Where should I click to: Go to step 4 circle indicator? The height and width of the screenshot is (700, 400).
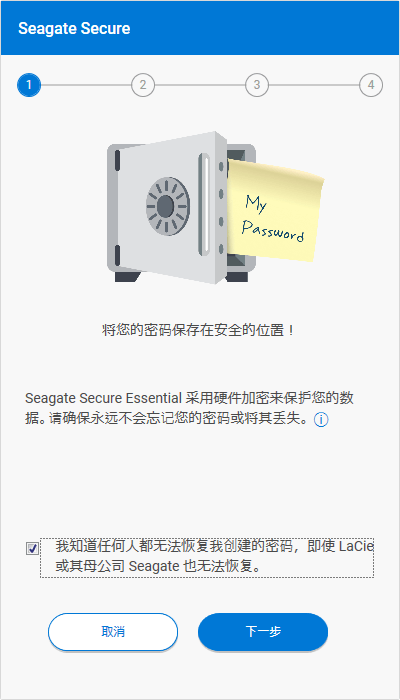point(371,85)
